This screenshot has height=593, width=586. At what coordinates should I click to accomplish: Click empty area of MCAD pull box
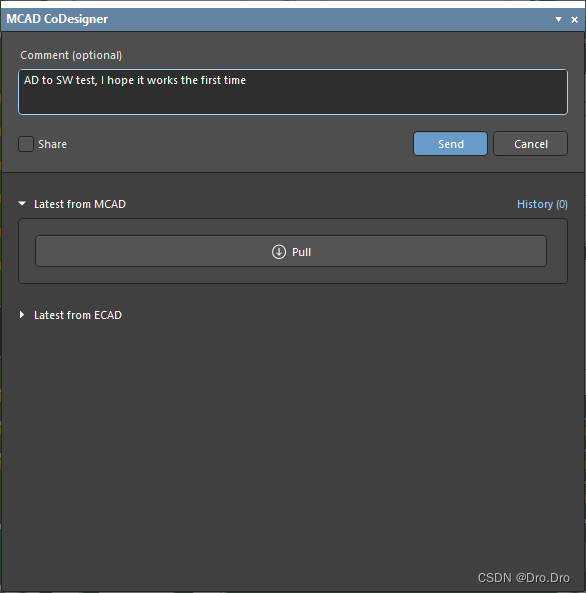coord(293,275)
